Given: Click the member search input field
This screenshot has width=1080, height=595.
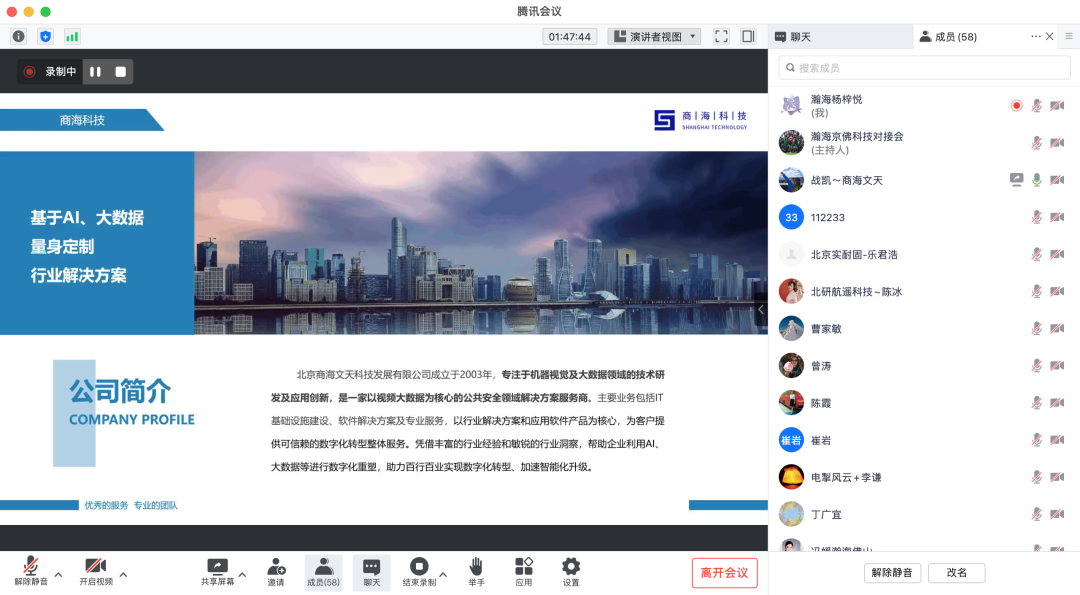Looking at the screenshot, I should pos(924,69).
